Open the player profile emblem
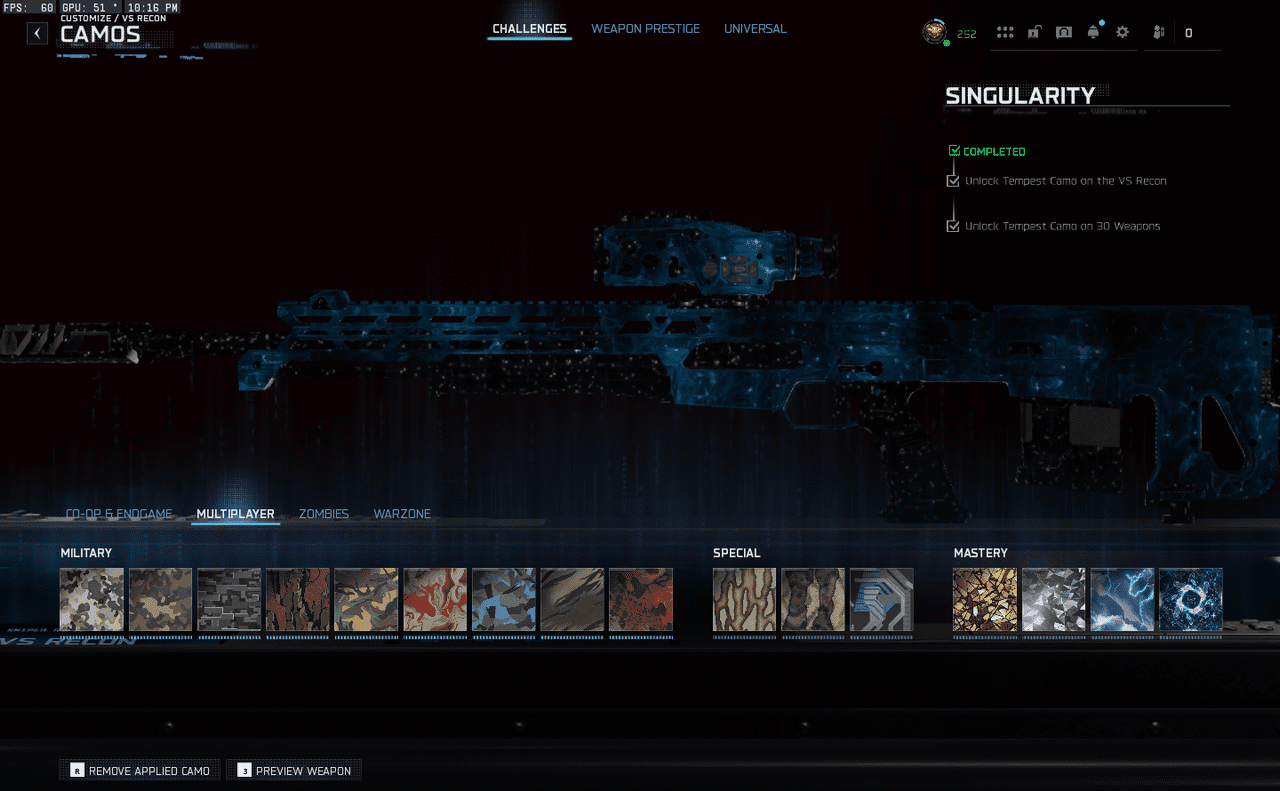The image size is (1280, 791). point(934,32)
